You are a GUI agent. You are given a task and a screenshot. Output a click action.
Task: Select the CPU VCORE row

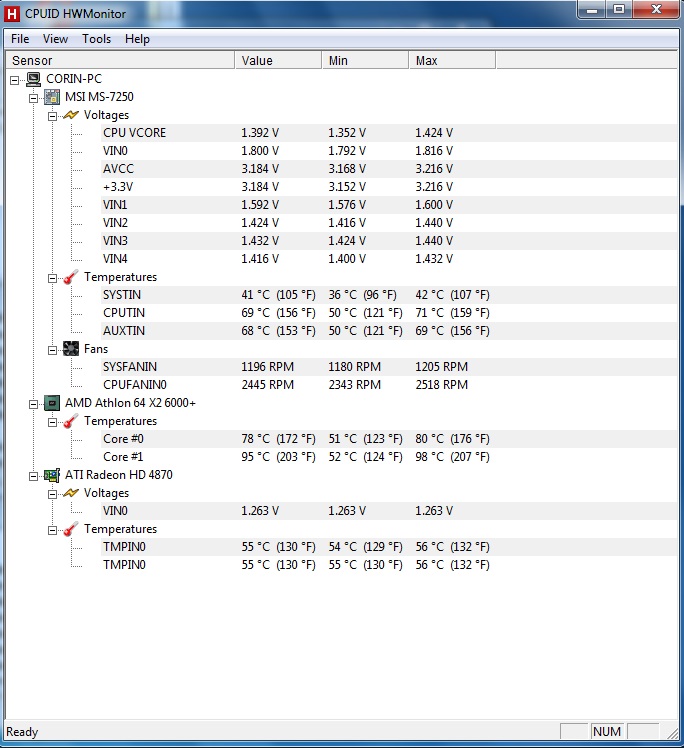point(389,133)
